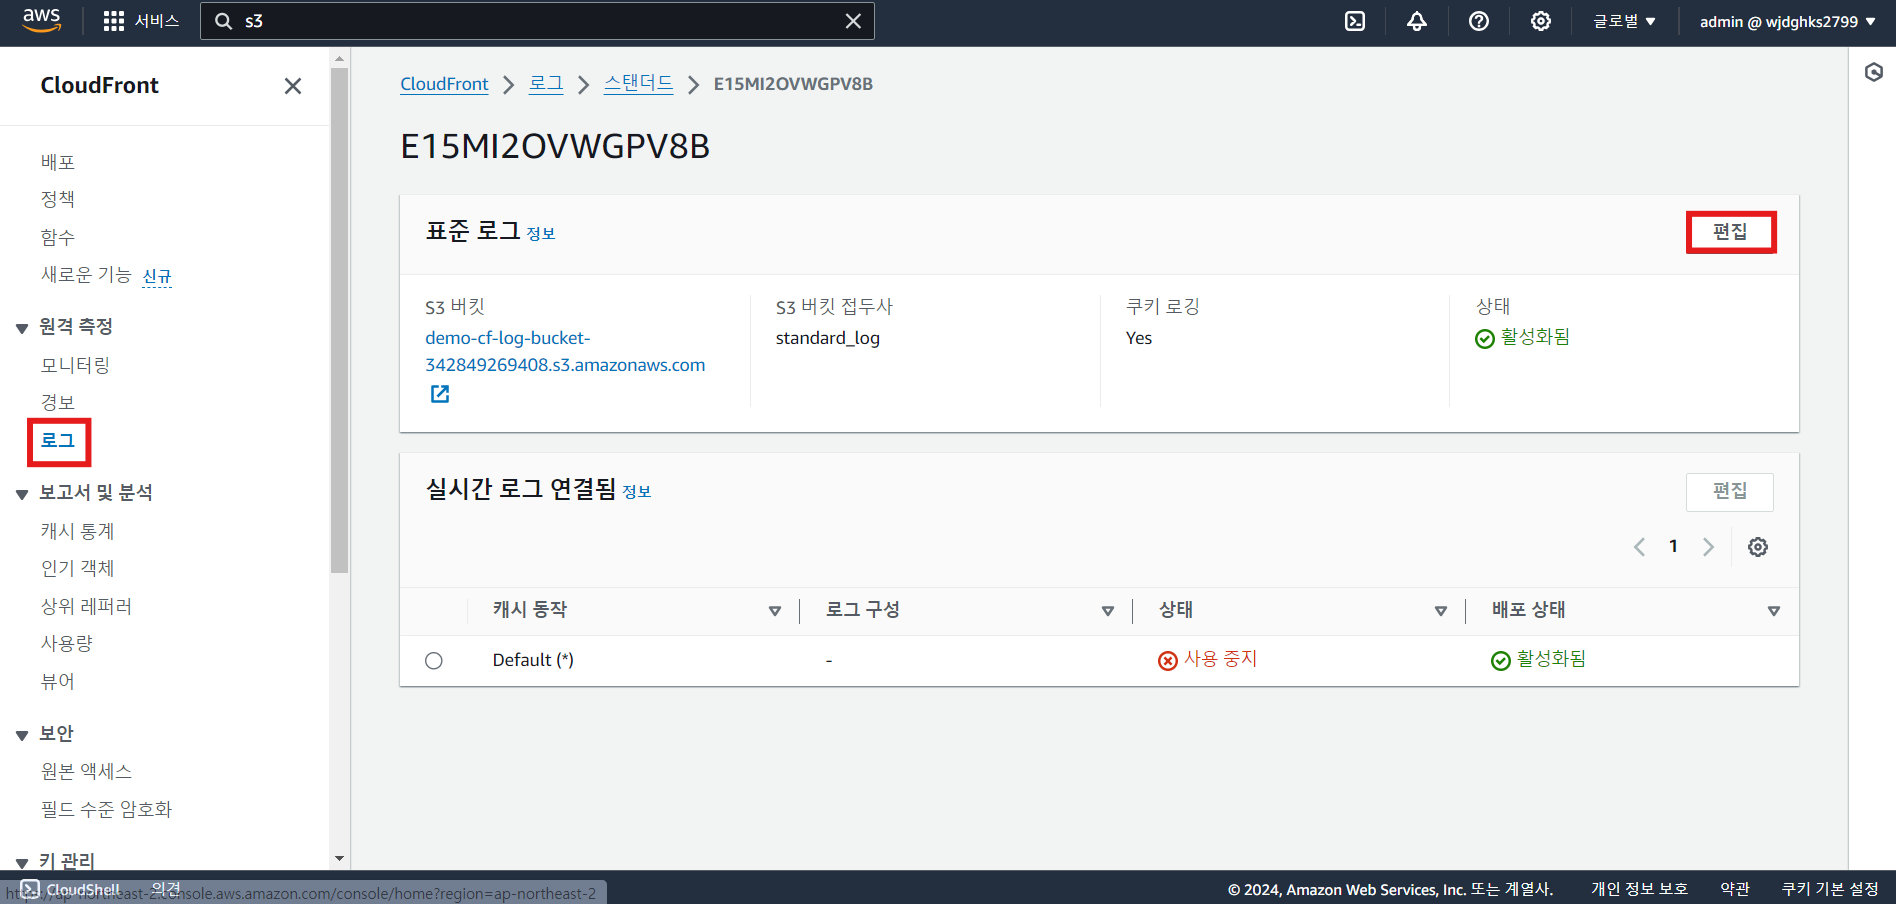Click page number 1 in pagination
Viewport: 1896px width, 904px height.
coord(1673,546)
